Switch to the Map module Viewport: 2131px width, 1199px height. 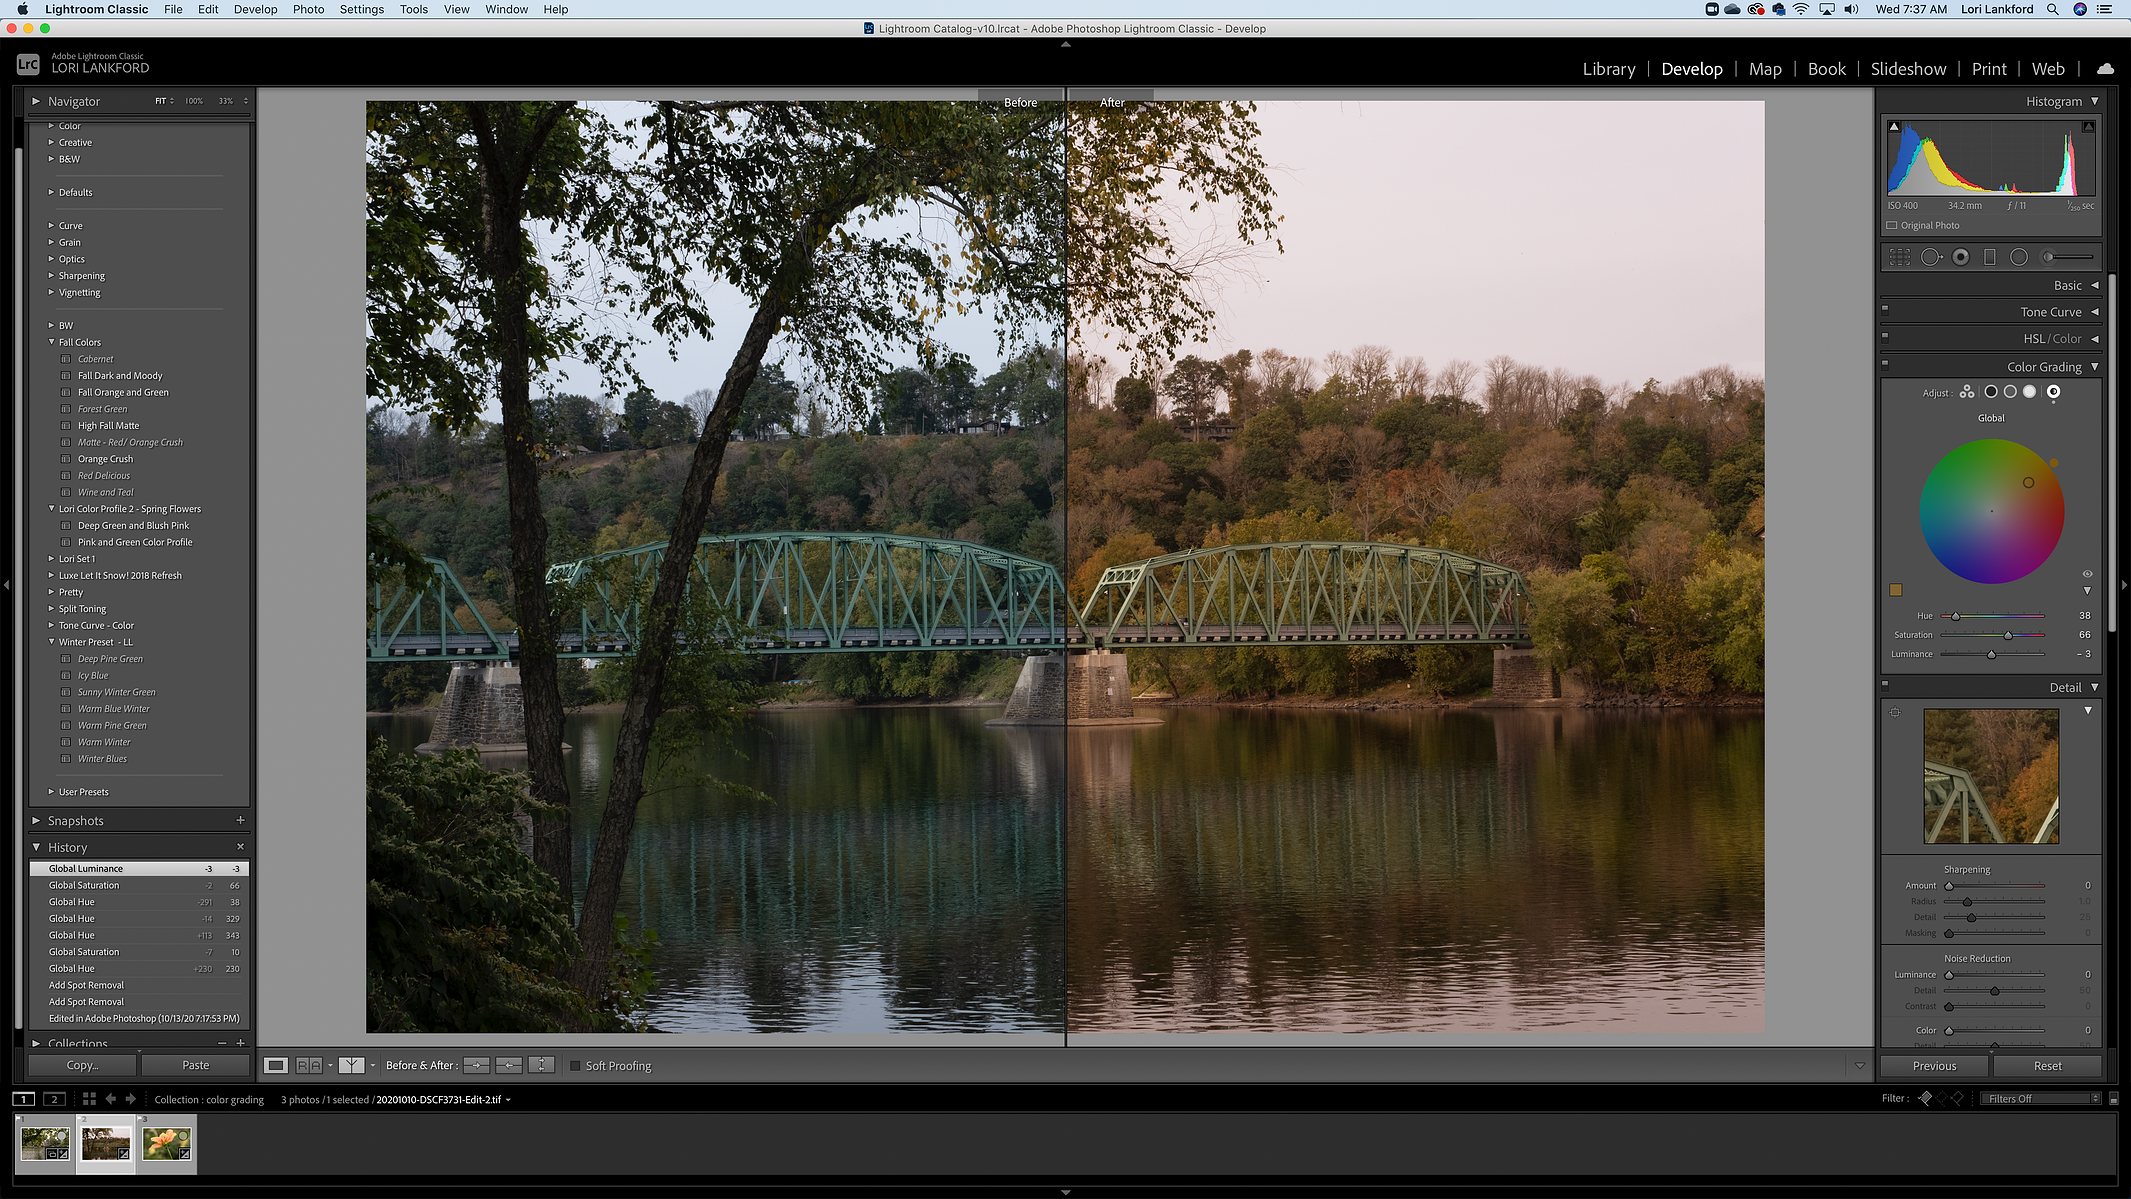click(x=1765, y=69)
